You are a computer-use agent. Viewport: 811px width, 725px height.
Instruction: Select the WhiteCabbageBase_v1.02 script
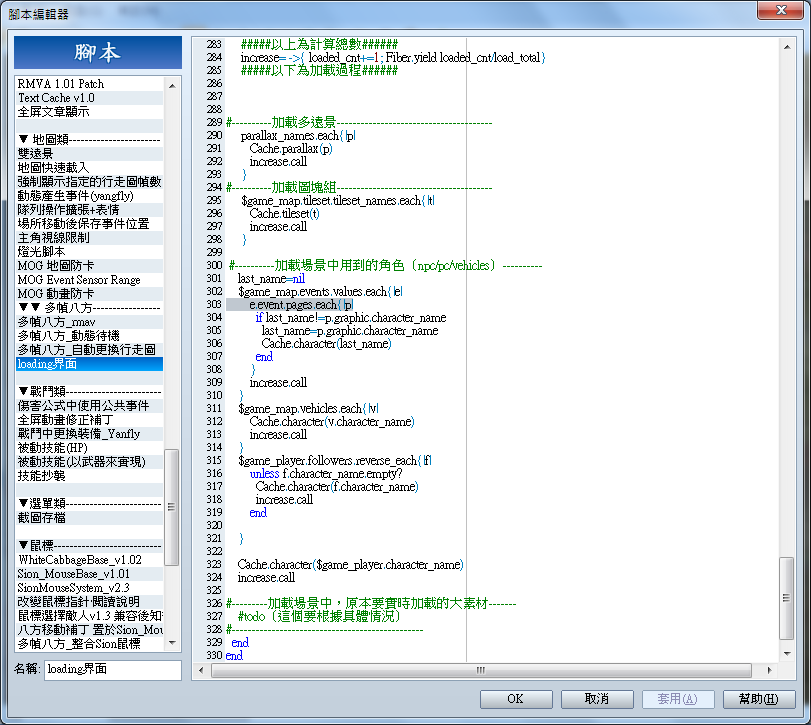pos(89,560)
